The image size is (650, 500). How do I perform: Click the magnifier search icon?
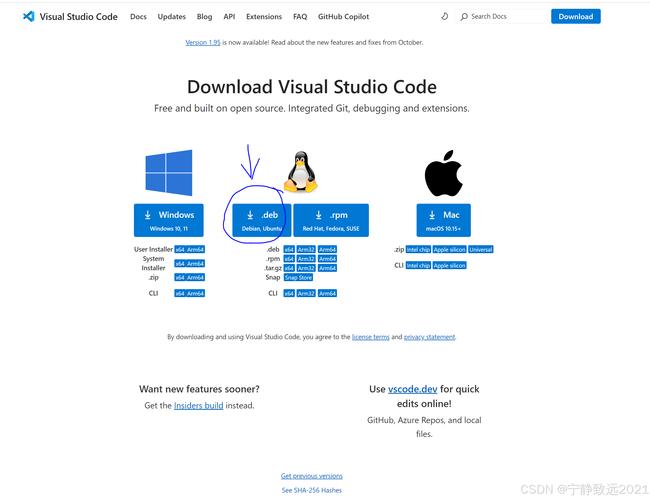(x=464, y=17)
